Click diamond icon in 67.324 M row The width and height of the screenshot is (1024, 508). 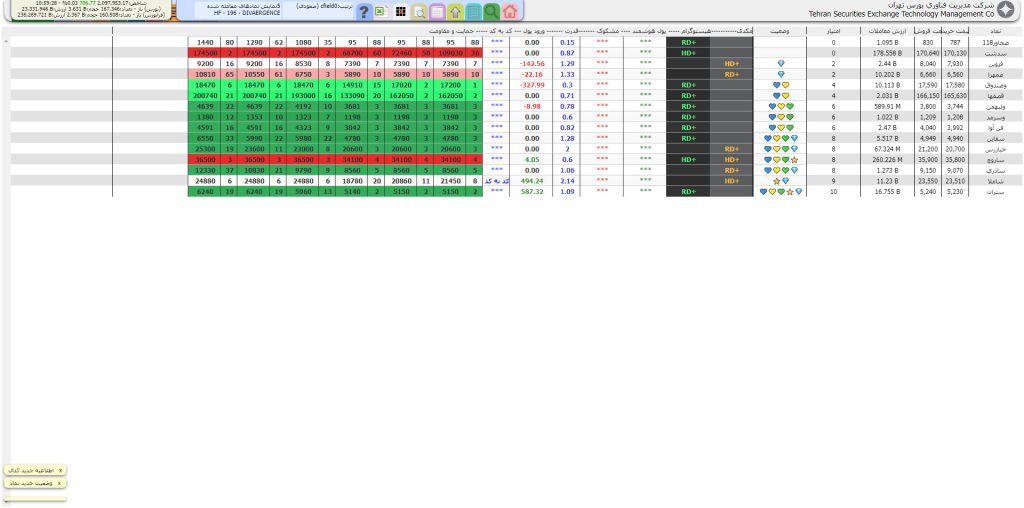coord(793,149)
